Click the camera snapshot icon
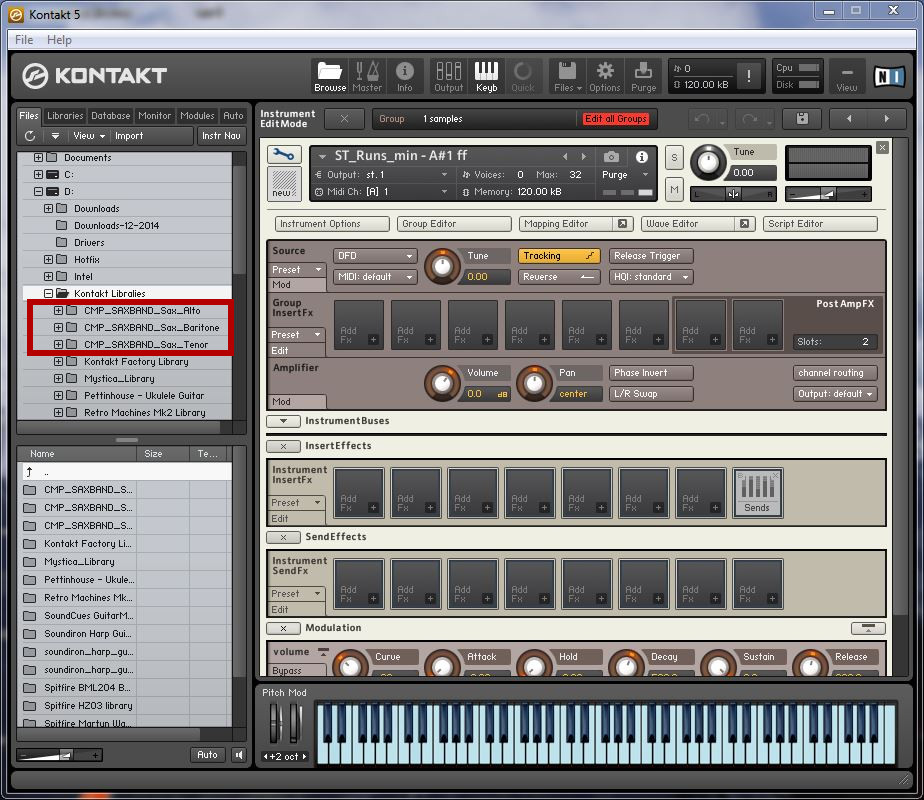This screenshot has width=924, height=800. tap(611, 157)
